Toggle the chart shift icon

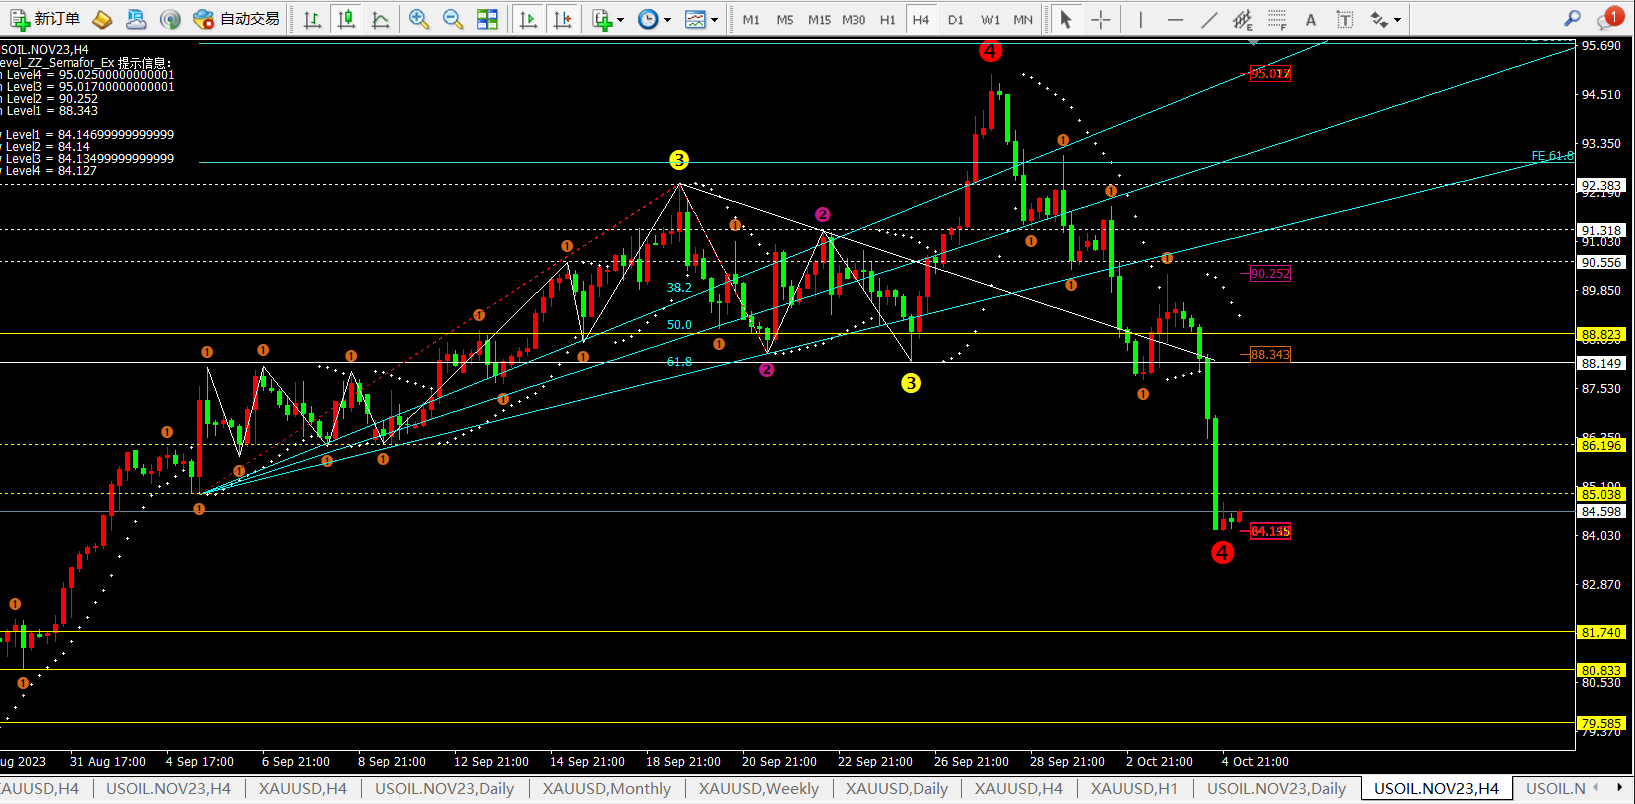[x=563, y=19]
